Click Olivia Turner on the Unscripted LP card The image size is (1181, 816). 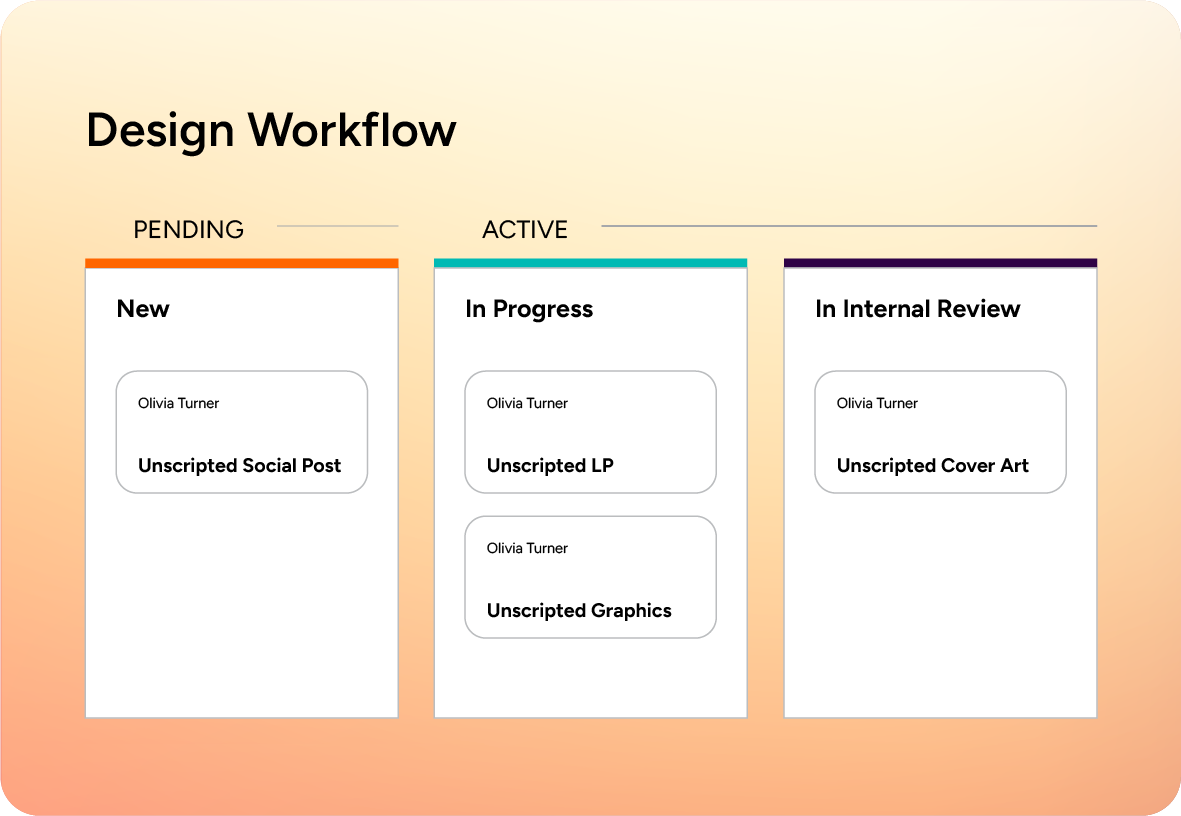527,403
